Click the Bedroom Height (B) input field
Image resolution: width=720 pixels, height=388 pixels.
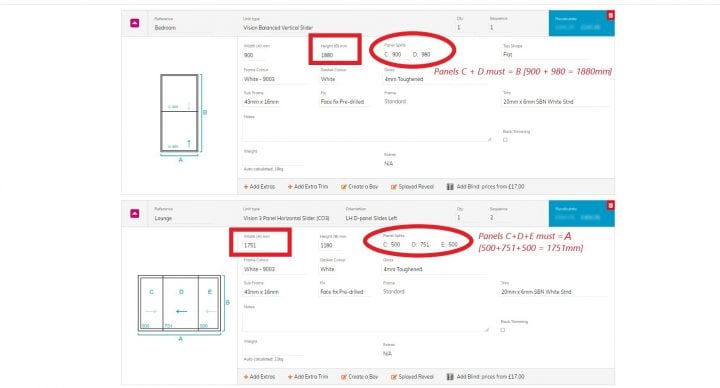pyautogui.click(x=335, y=55)
